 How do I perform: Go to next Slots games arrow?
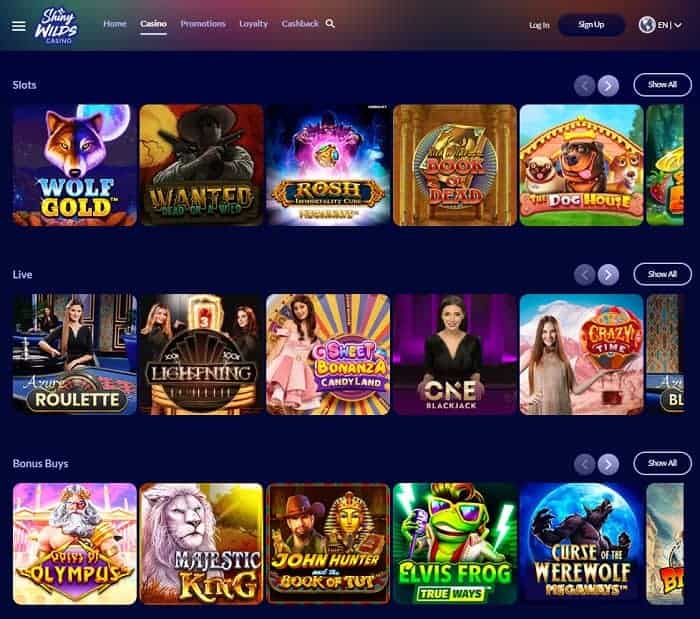pos(608,85)
